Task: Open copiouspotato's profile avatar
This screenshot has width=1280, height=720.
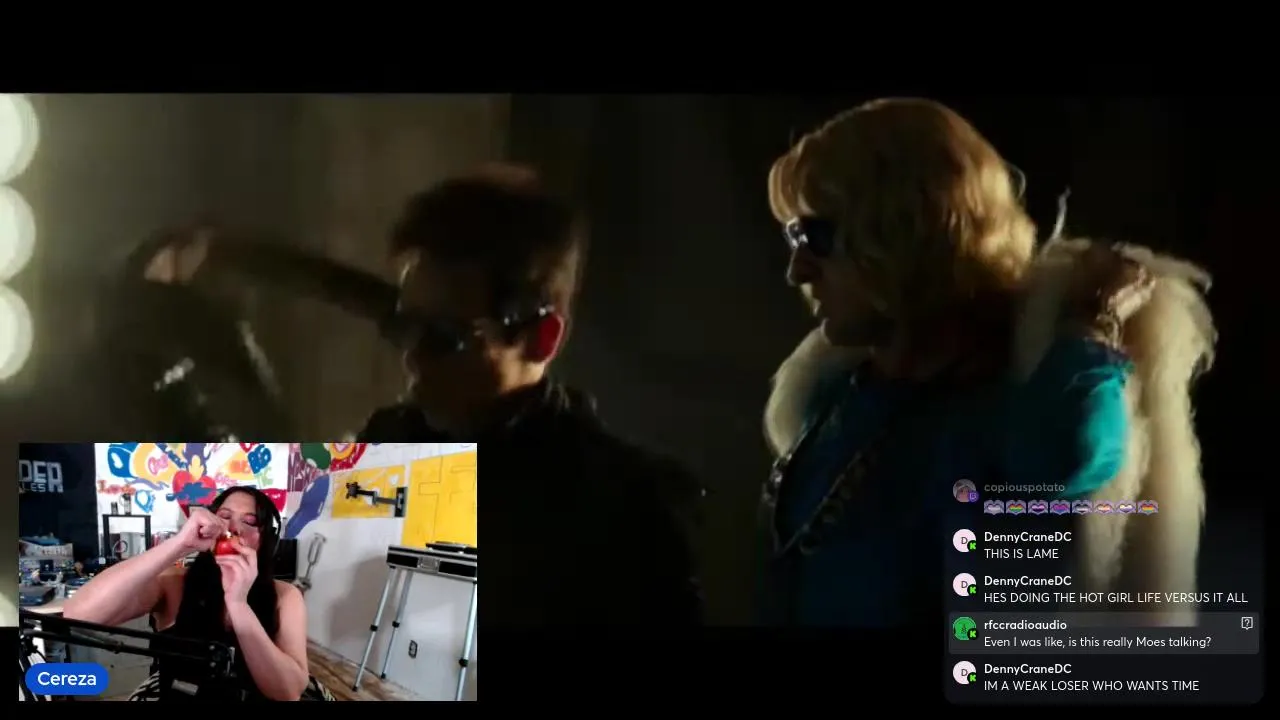Action: coord(964,490)
